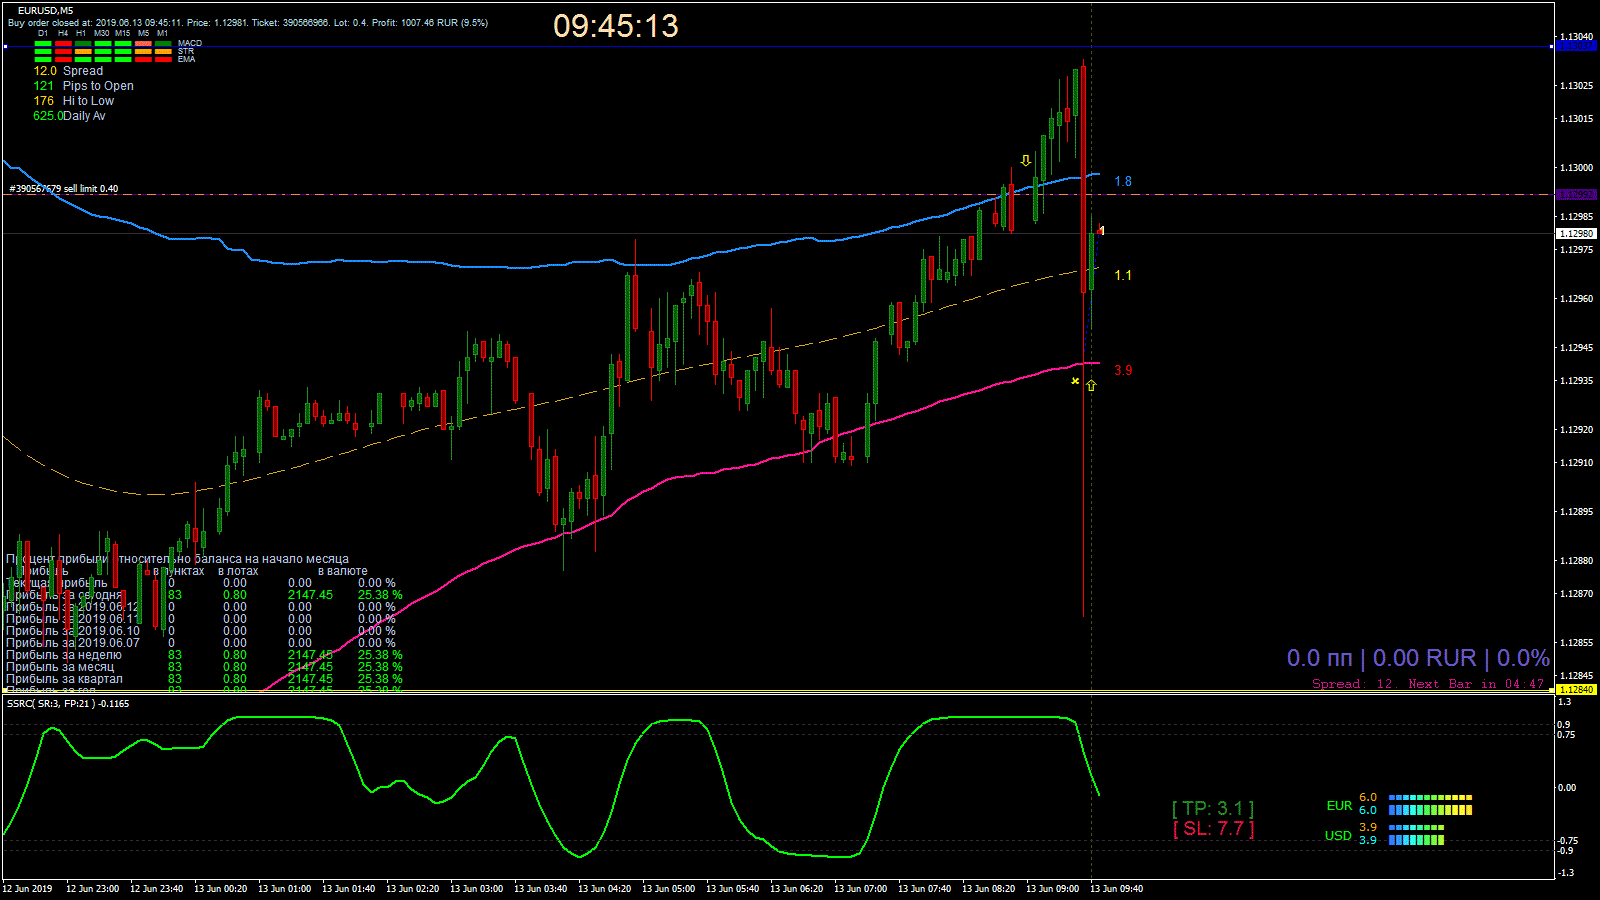
Task: Click the yellow midline label 1.1
Action: (x=1123, y=276)
